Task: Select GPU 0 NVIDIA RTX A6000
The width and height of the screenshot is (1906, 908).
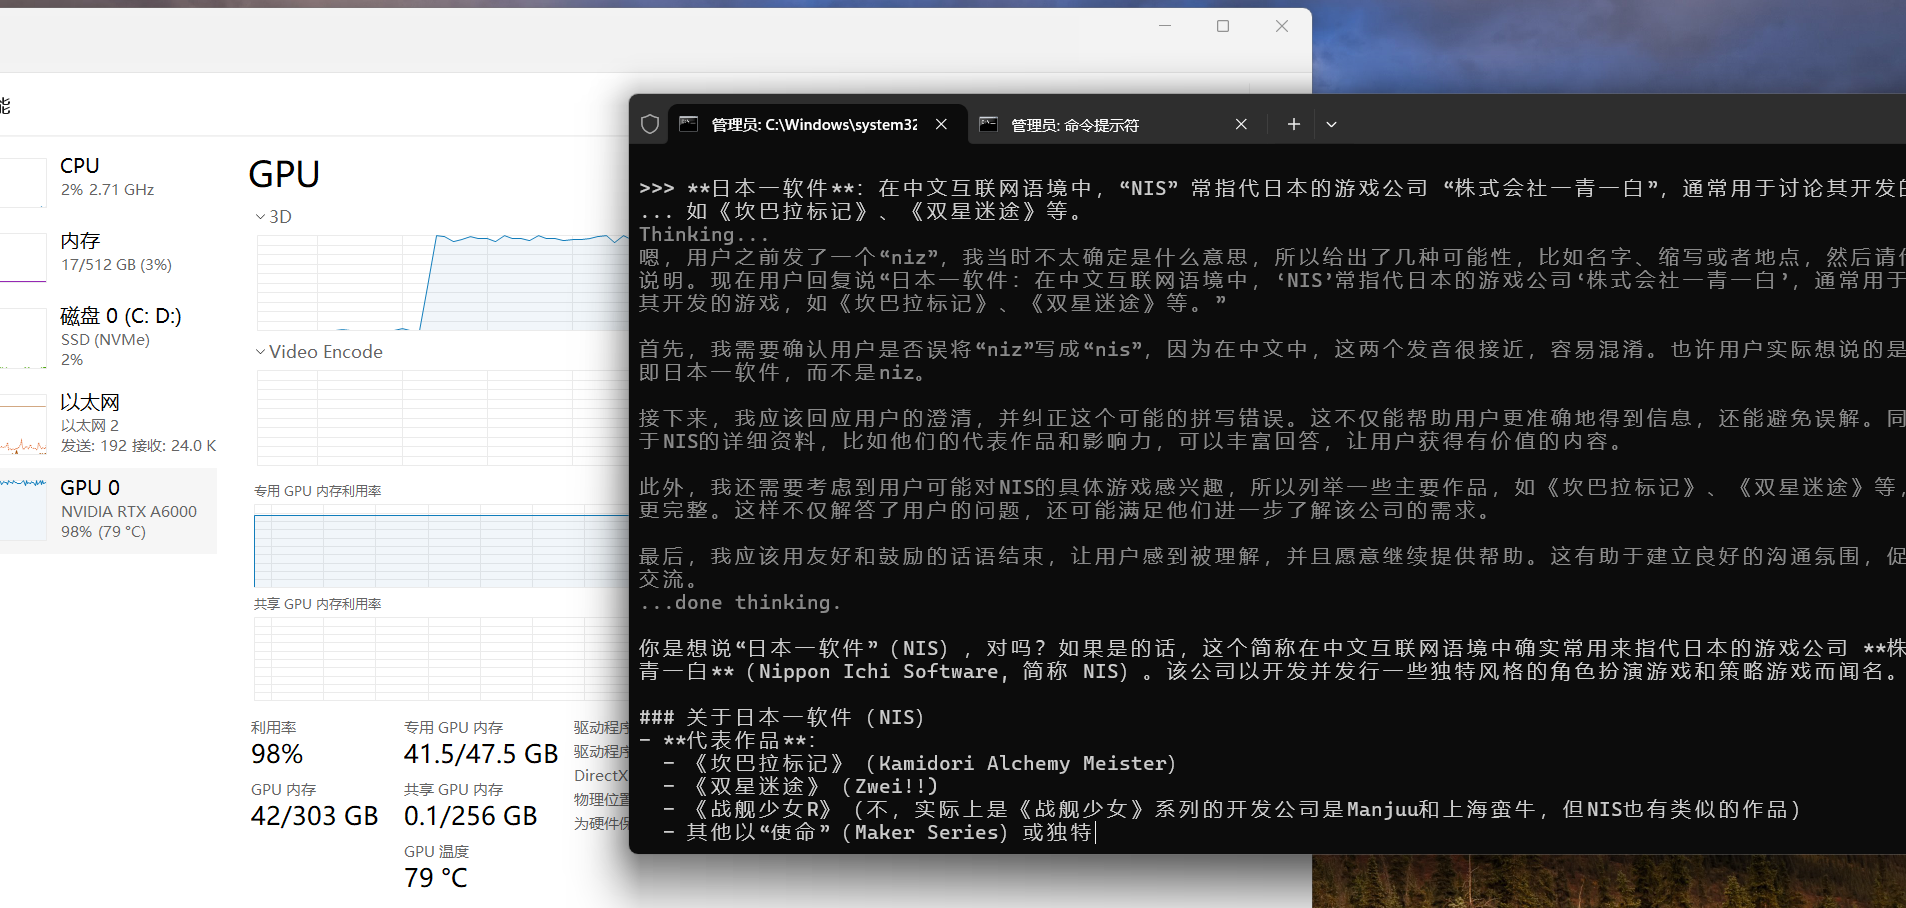Action: click(108, 510)
